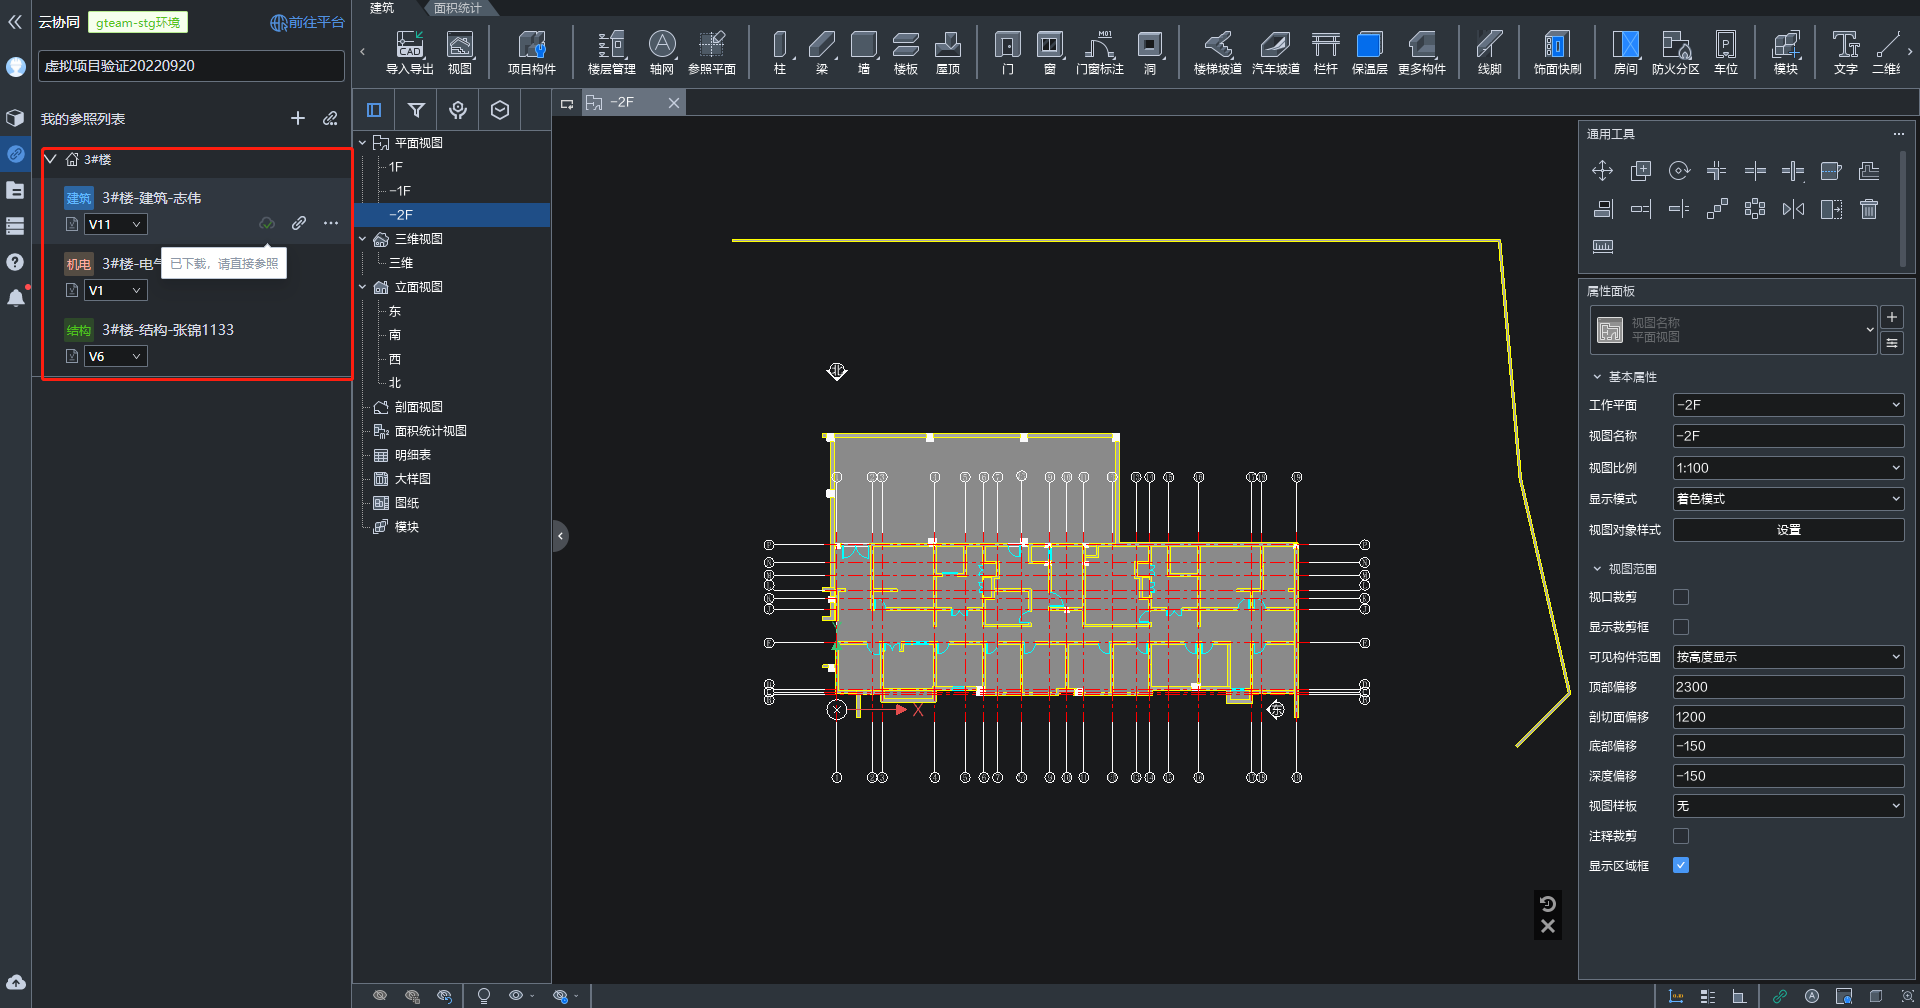
Task: Select the 墙 wall tool
Action: pyautogui.click(x=864, y=52)
